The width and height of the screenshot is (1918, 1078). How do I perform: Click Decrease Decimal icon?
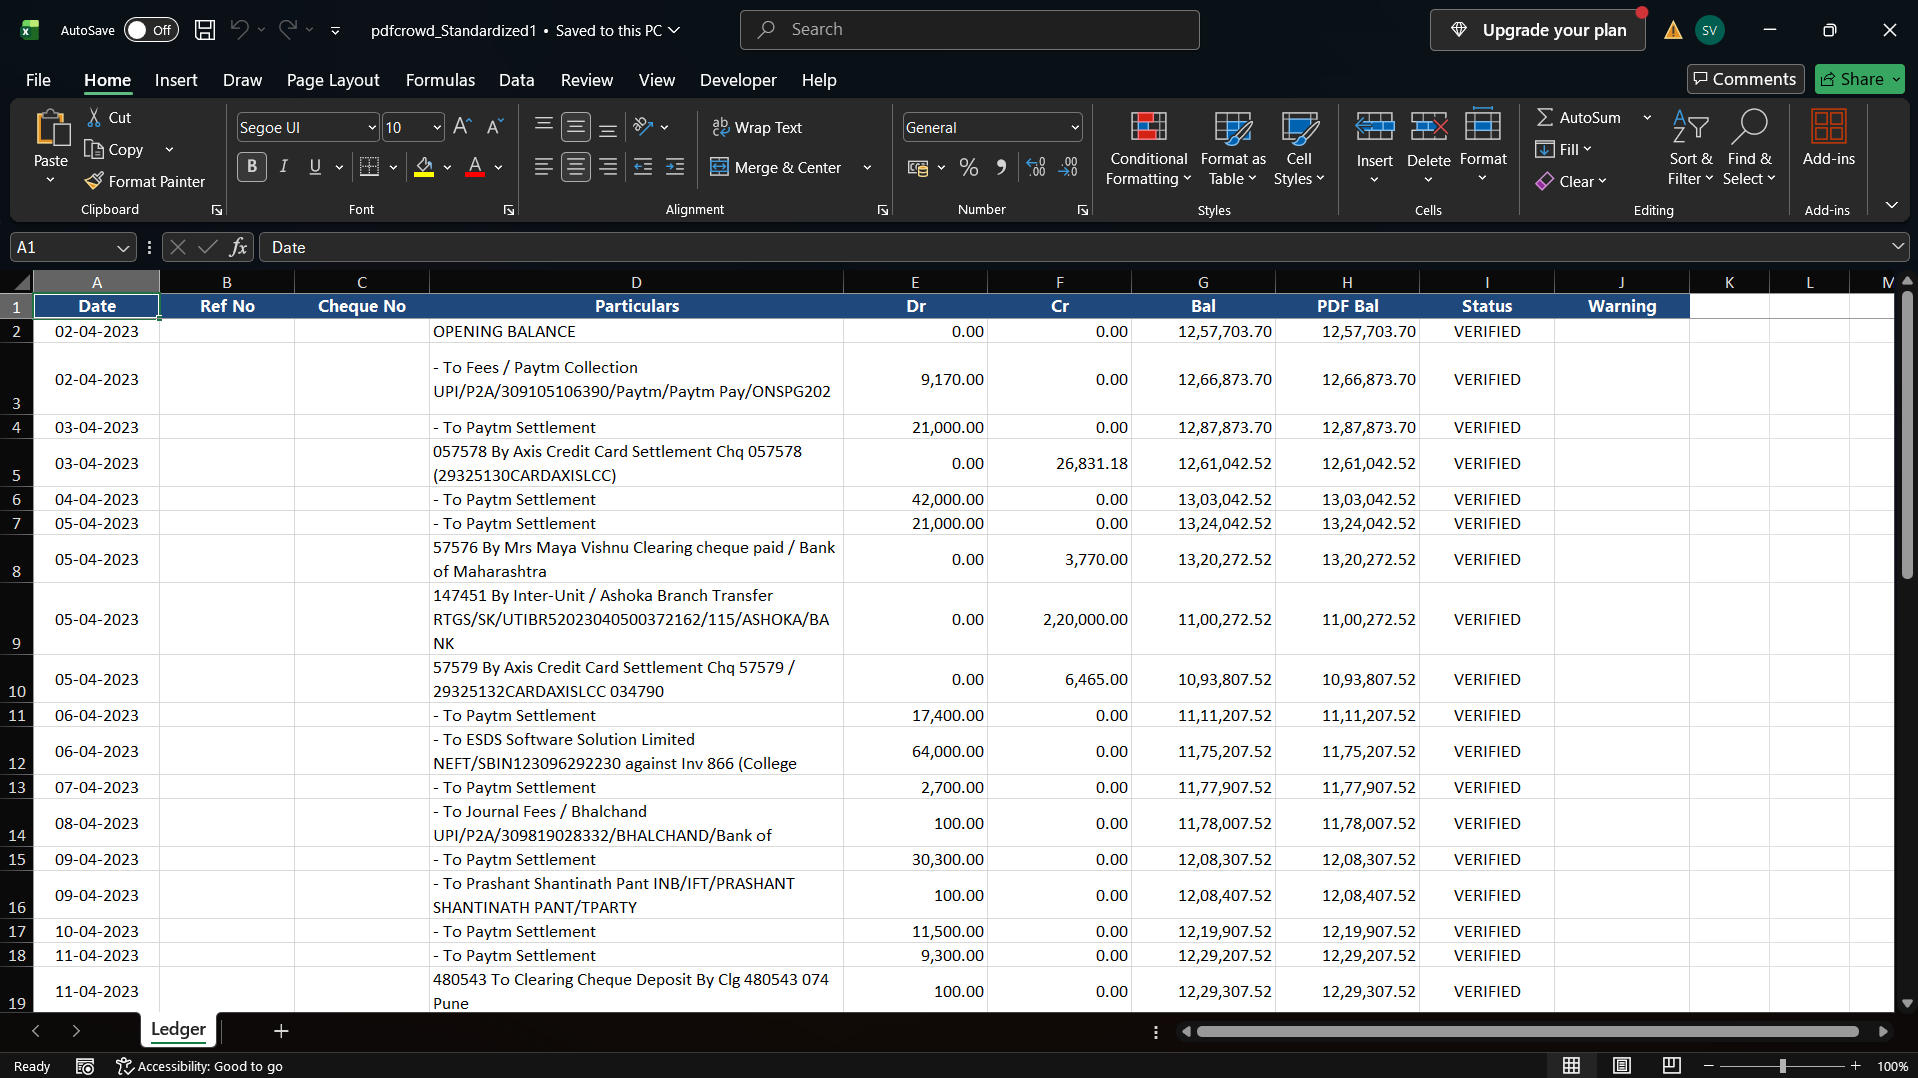(x=1069, y=167)
